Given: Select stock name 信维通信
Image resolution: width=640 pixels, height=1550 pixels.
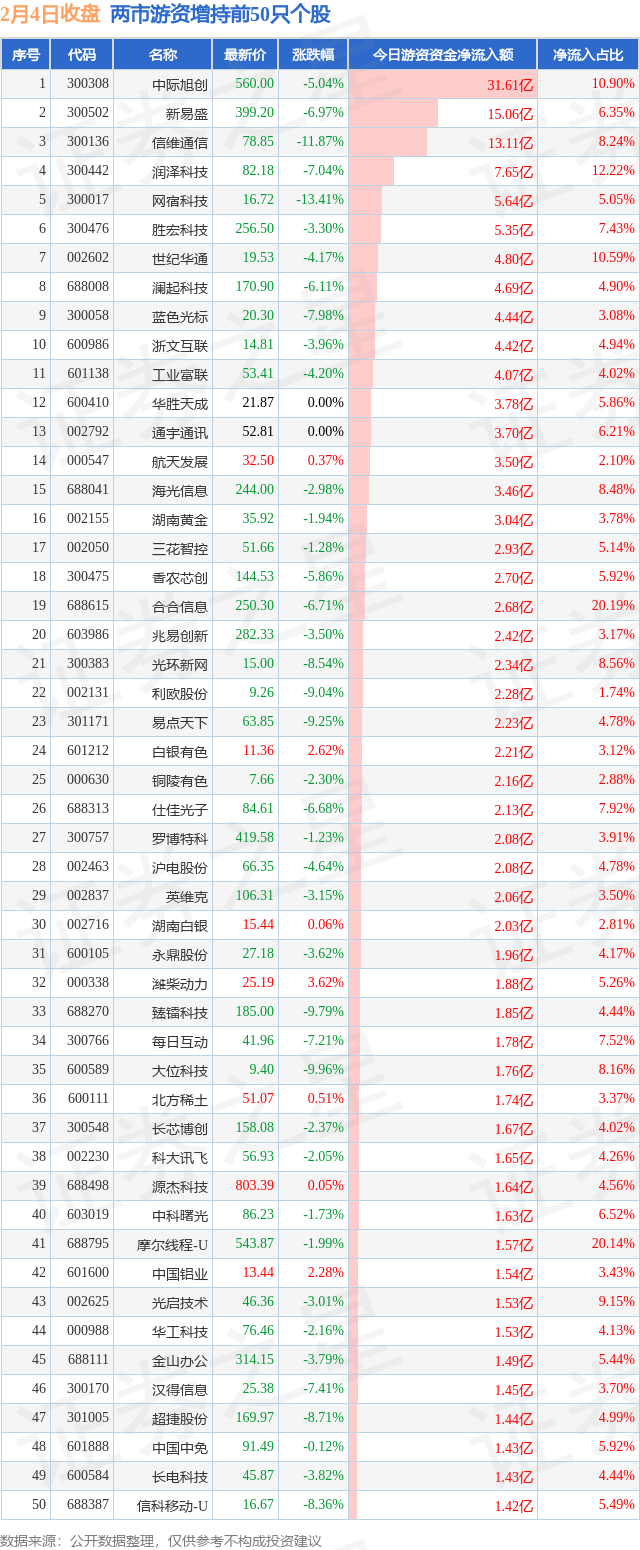Looking at the screenshot, I should [180, 142].
